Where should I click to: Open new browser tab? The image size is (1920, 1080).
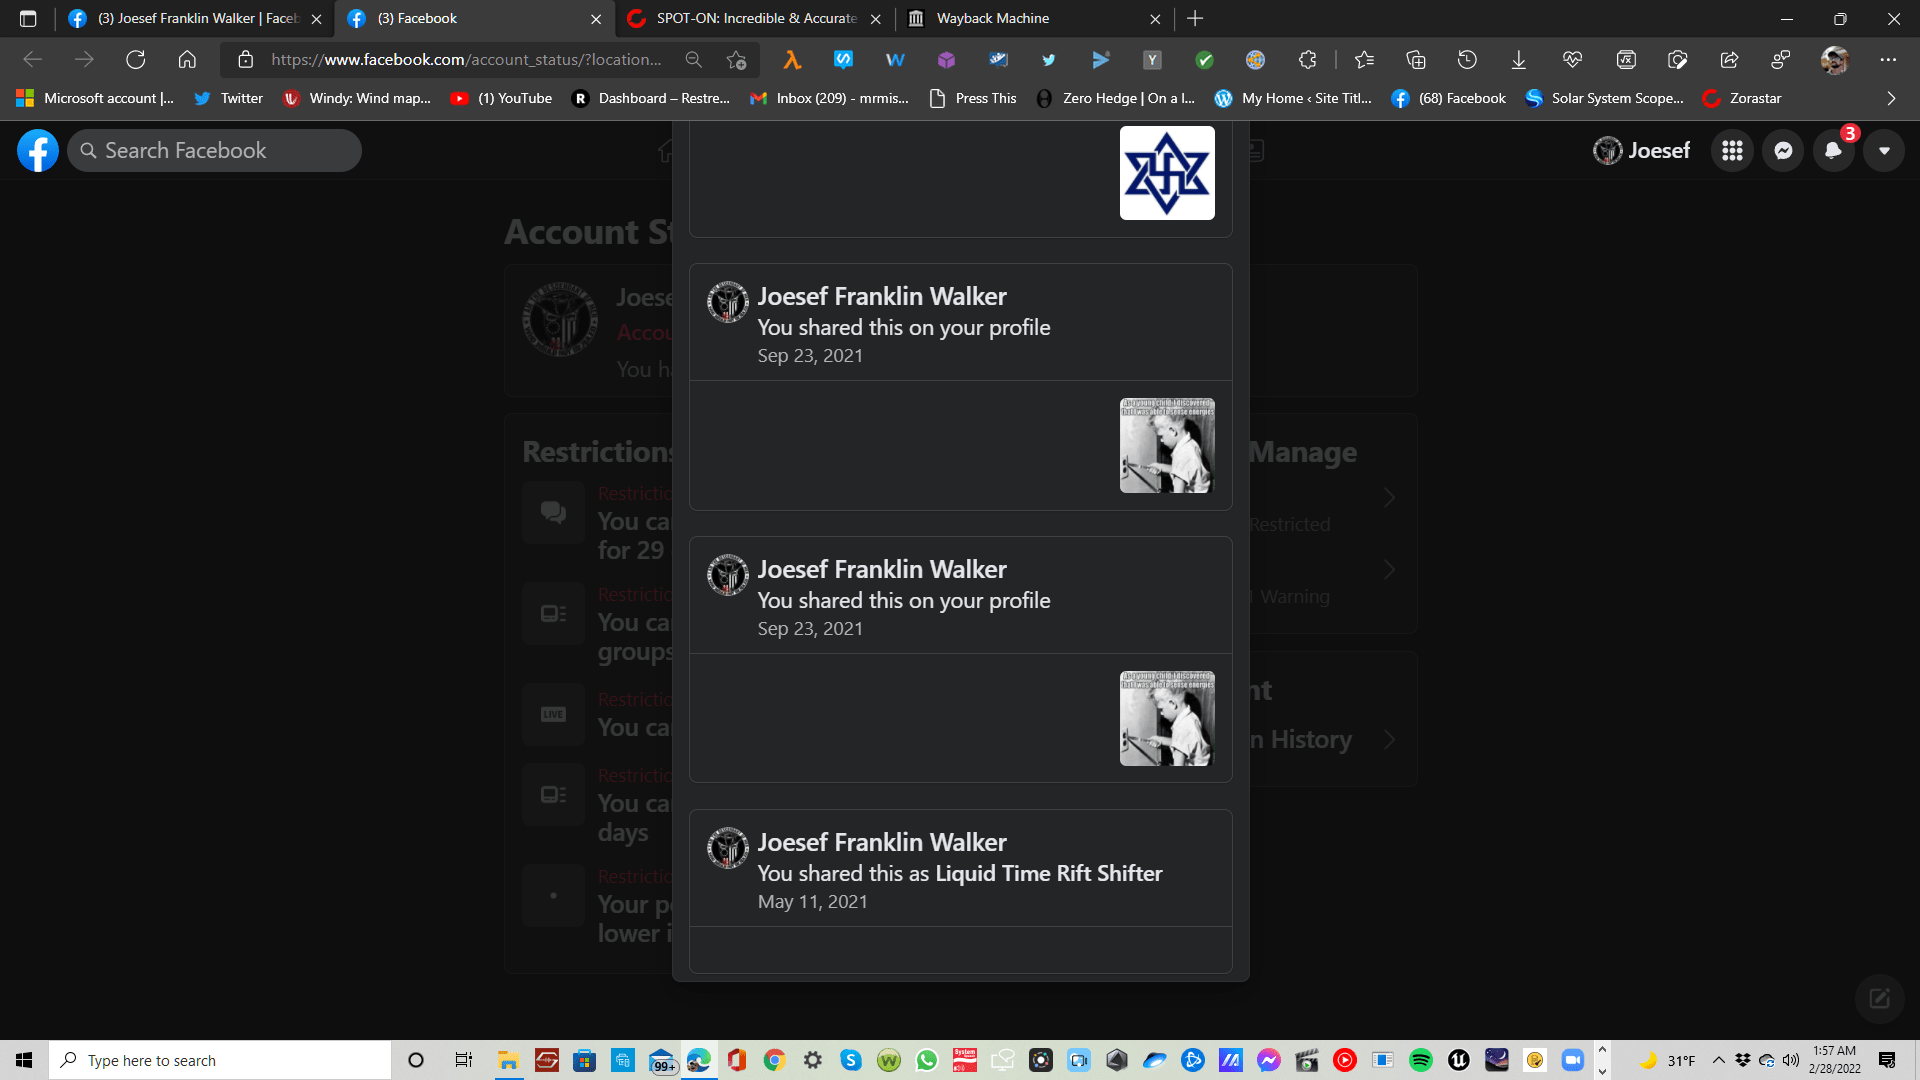point(1195,19)
